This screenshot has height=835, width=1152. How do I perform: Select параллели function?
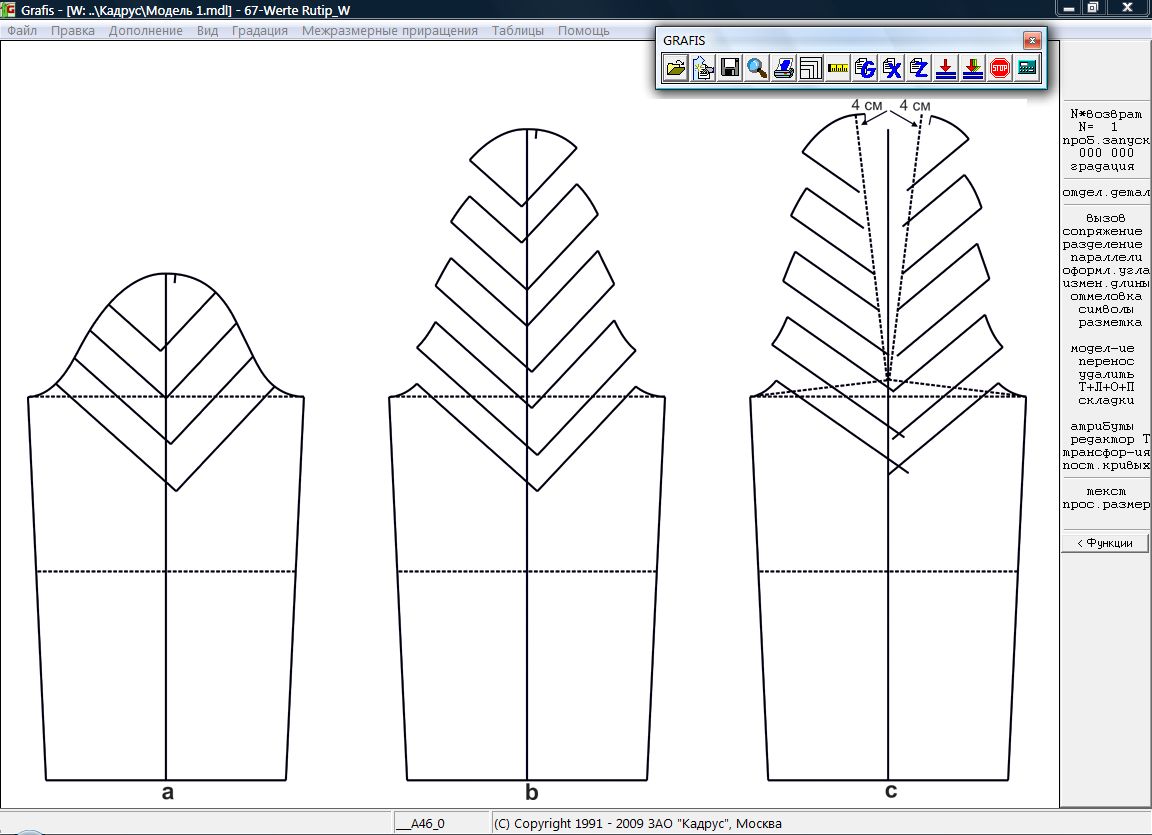pos(1106,258)
